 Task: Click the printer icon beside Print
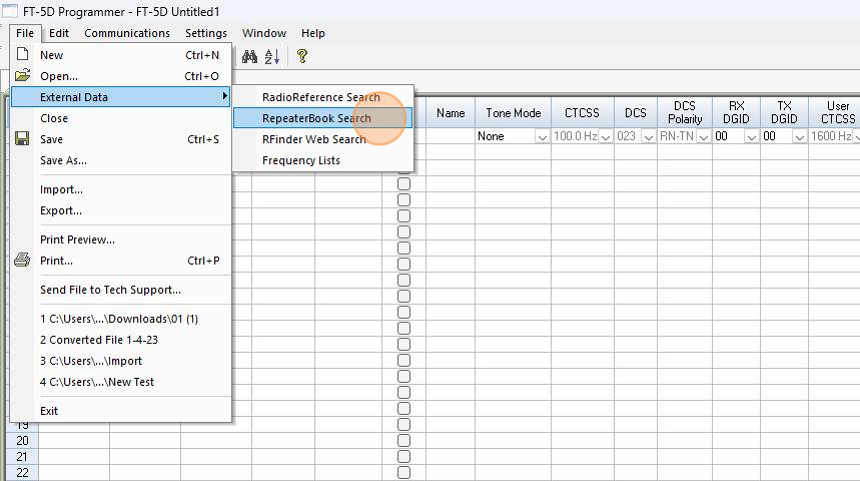coord(22,260)
